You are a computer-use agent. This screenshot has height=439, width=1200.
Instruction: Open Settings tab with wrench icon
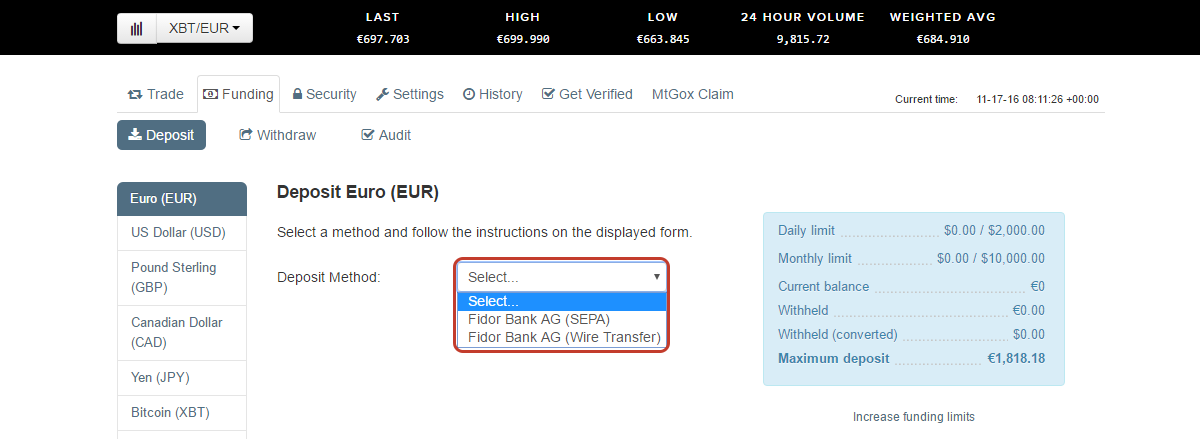coord(410,94)
